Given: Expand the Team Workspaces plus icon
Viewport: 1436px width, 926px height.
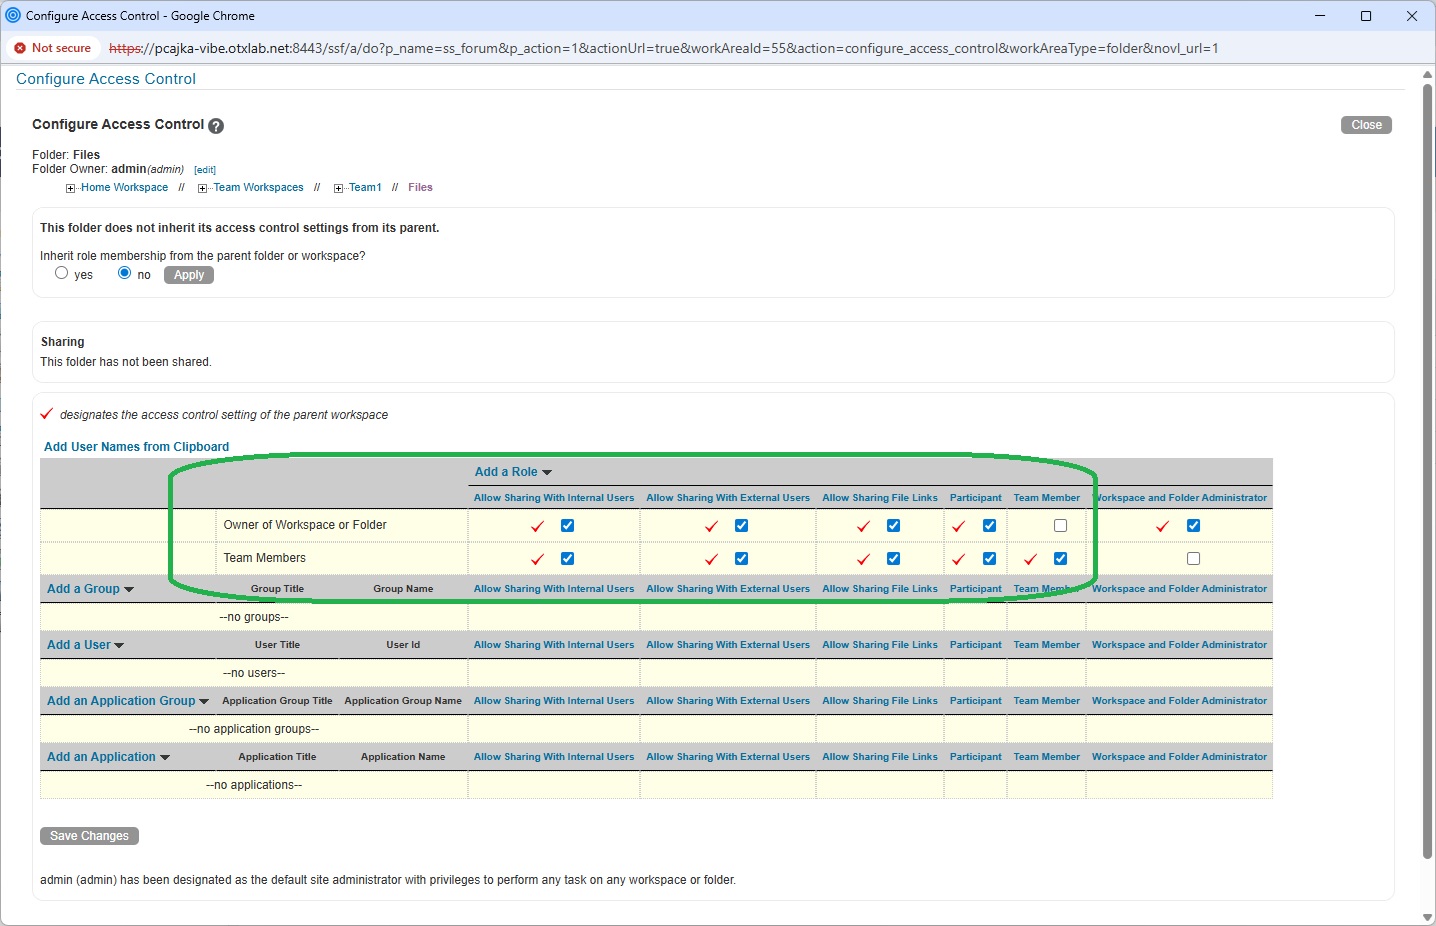Looking at the screenshot, I should click(x=202, y=188).
